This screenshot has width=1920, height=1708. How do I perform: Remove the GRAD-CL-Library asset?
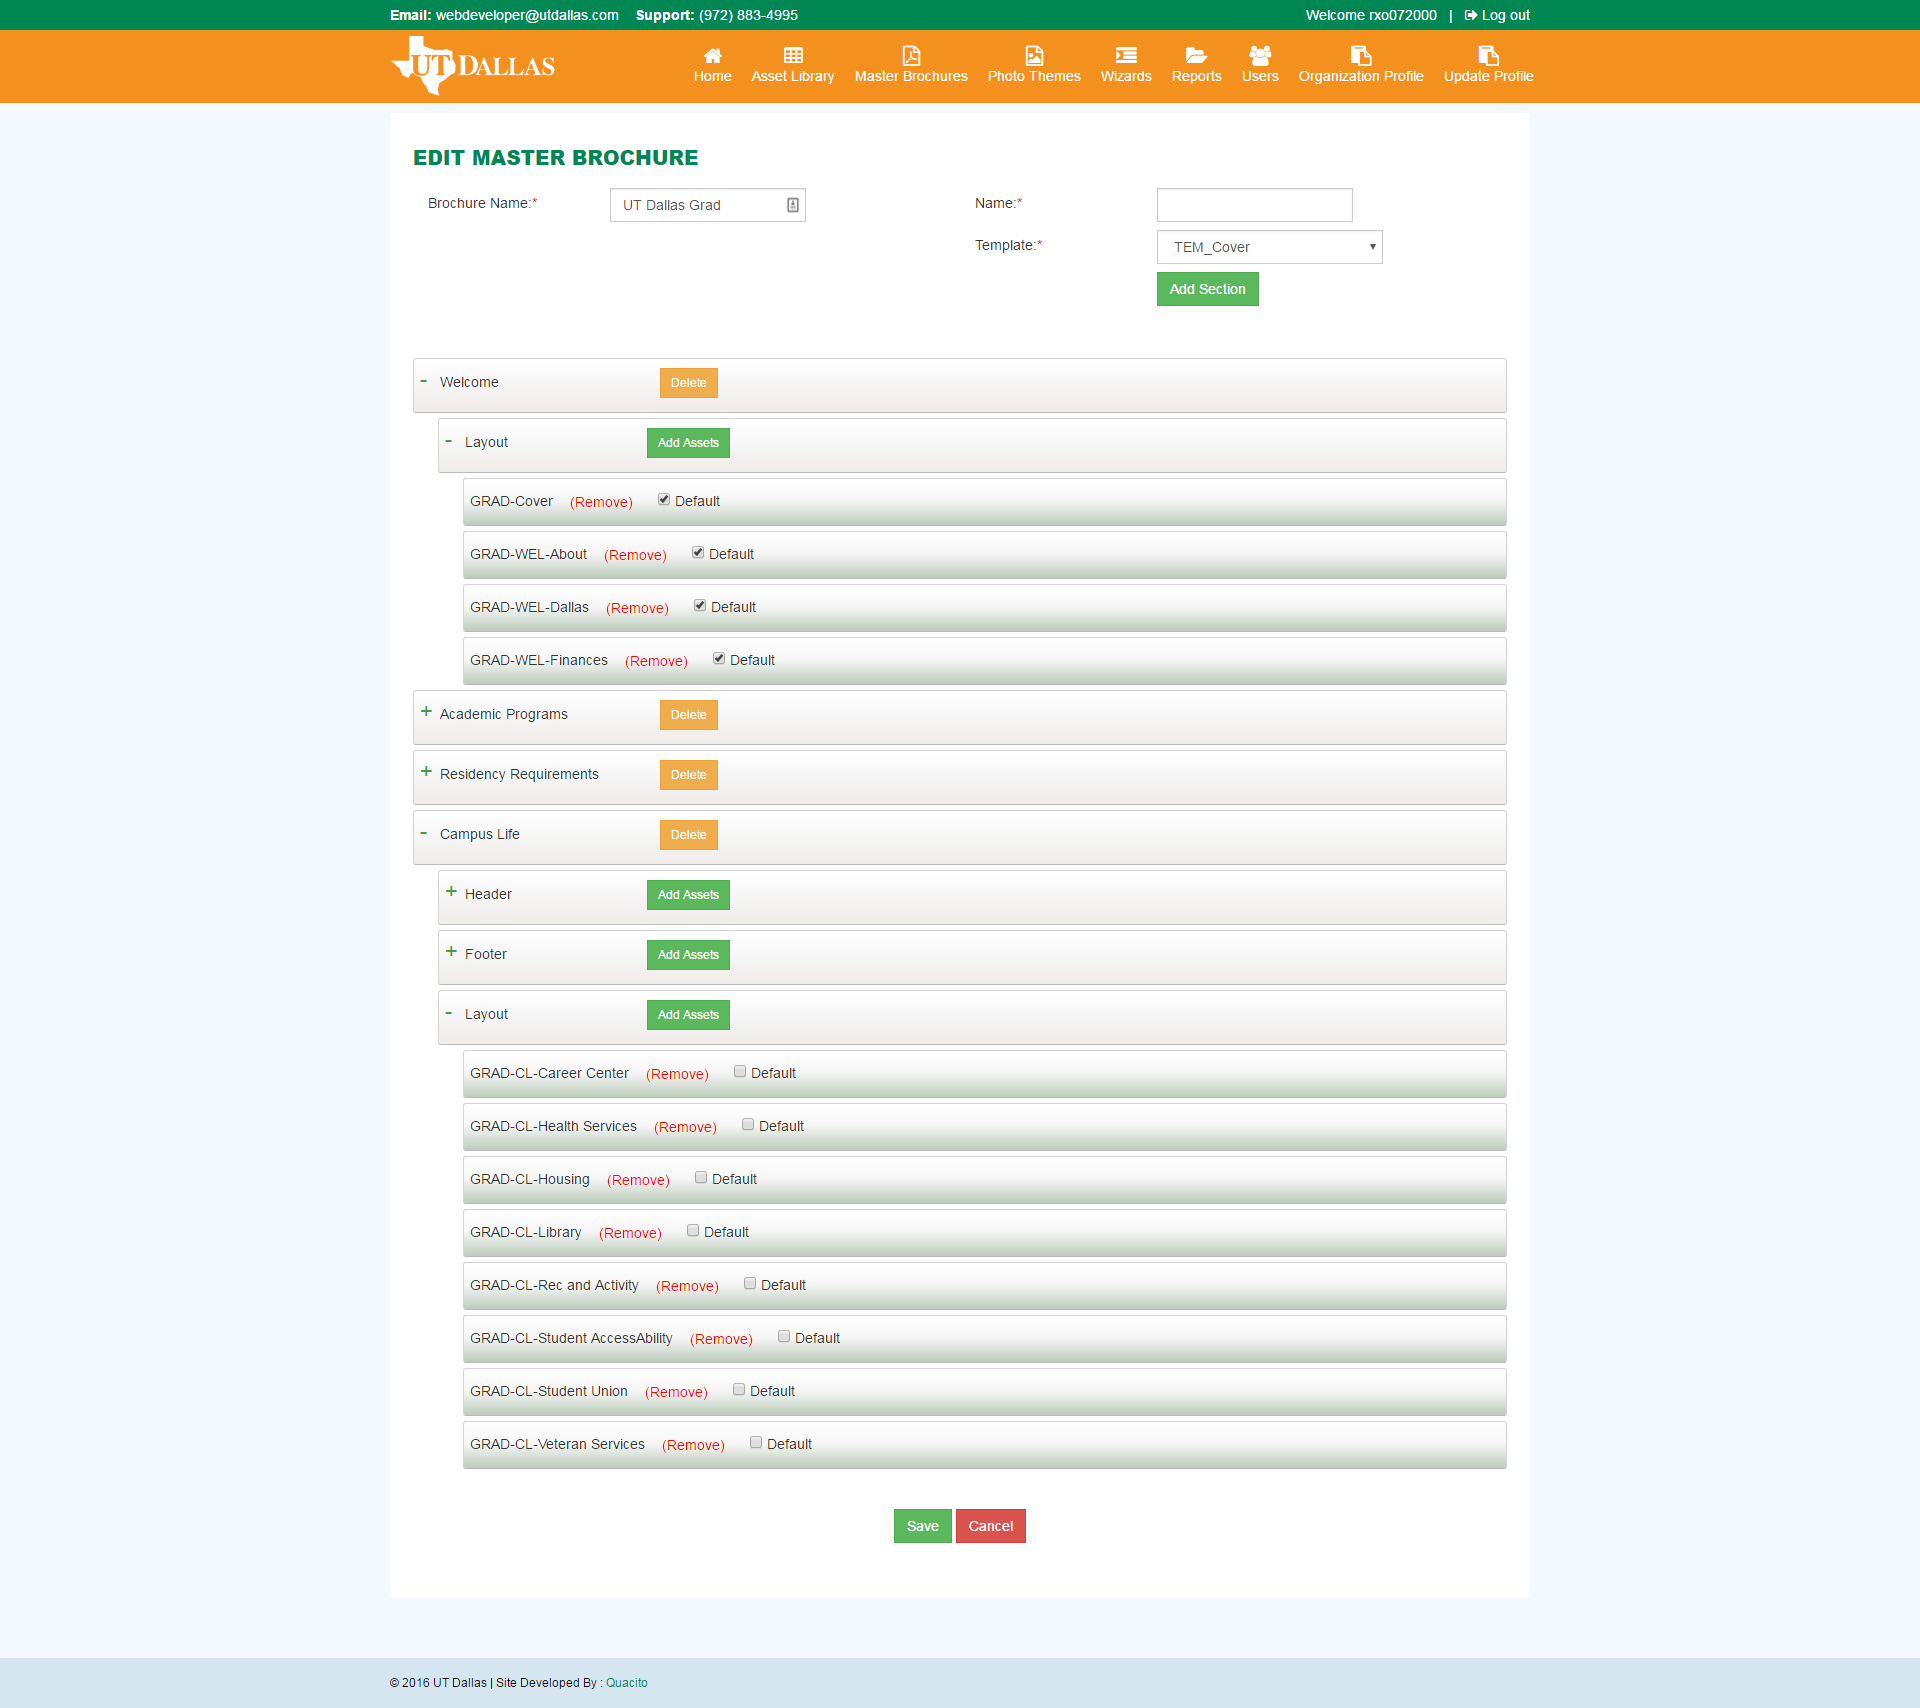[x=630, y=1233]
